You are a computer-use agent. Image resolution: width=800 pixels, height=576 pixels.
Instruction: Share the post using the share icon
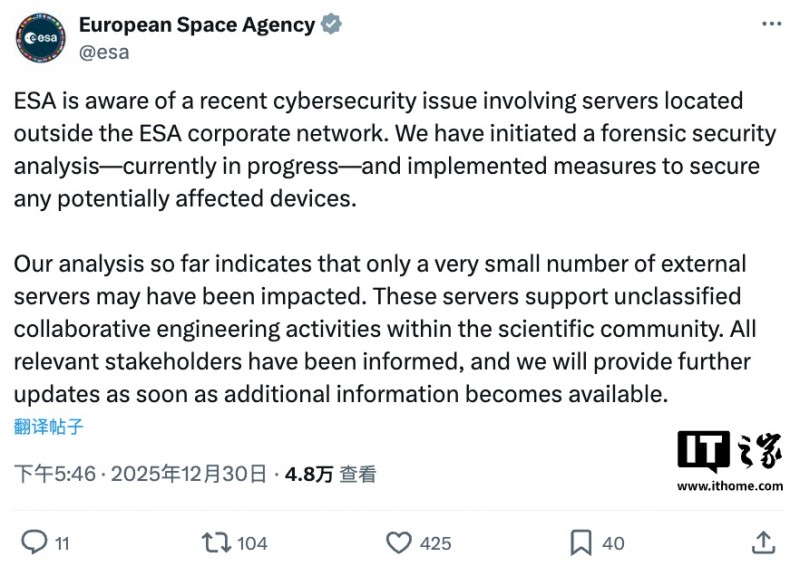[x=763, y=542]
